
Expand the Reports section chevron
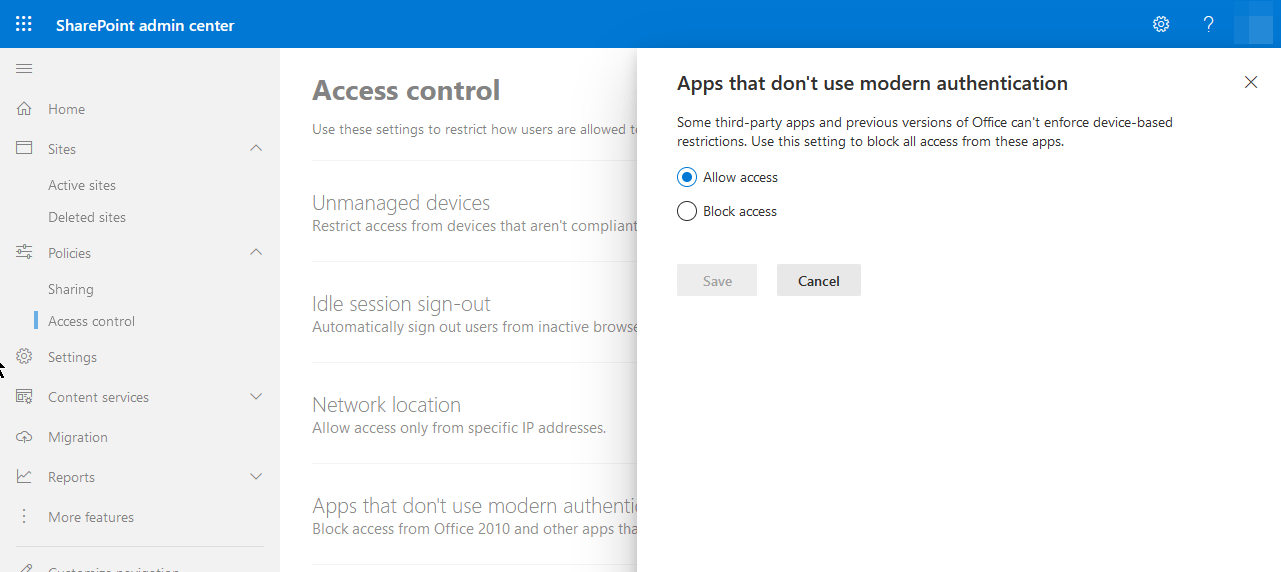[256, 477]
